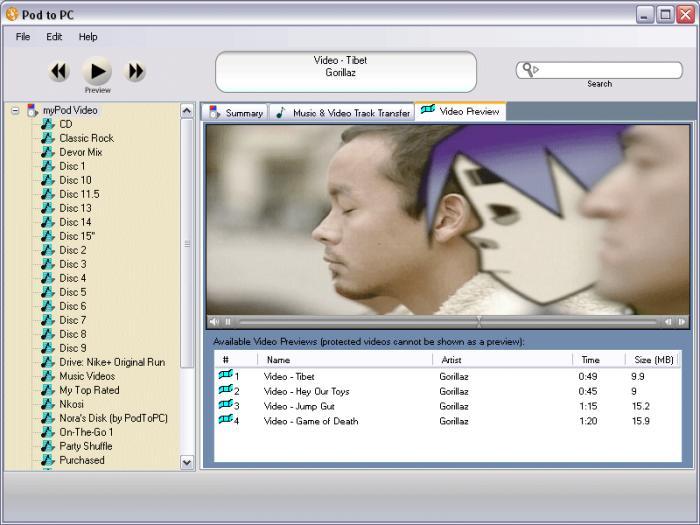
Task: Select the Disc 9 playlist icon
Action: pyautogui.click(x=47, y=348)
